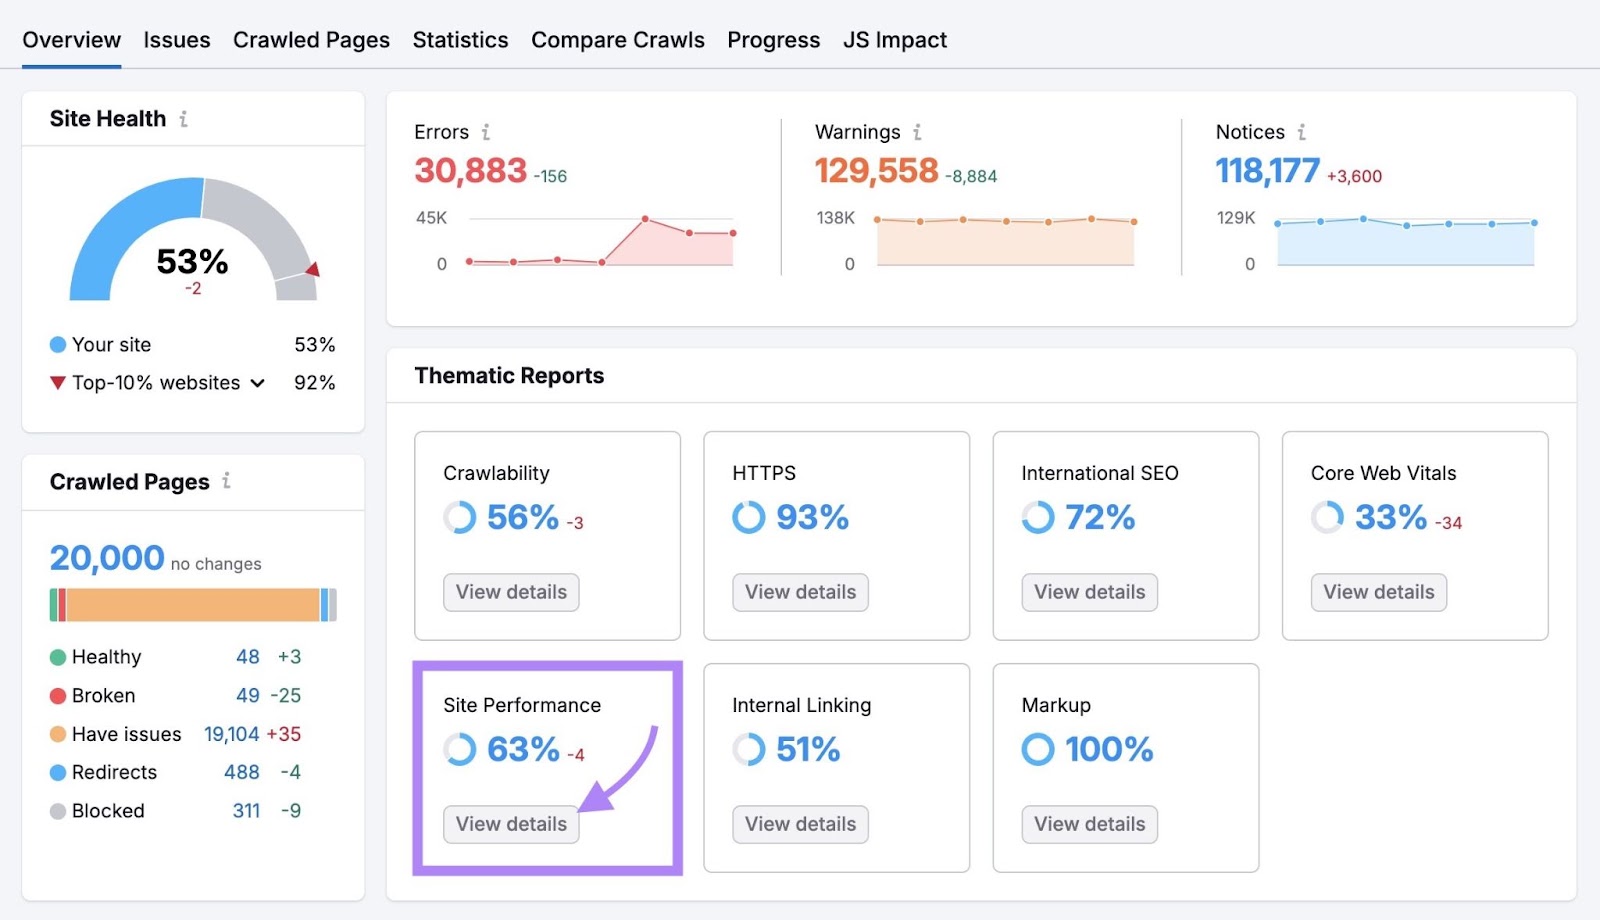The image size is (1600, 920).
Task: Toggle the Redirects legend item
Action: (x=114, y=772)
